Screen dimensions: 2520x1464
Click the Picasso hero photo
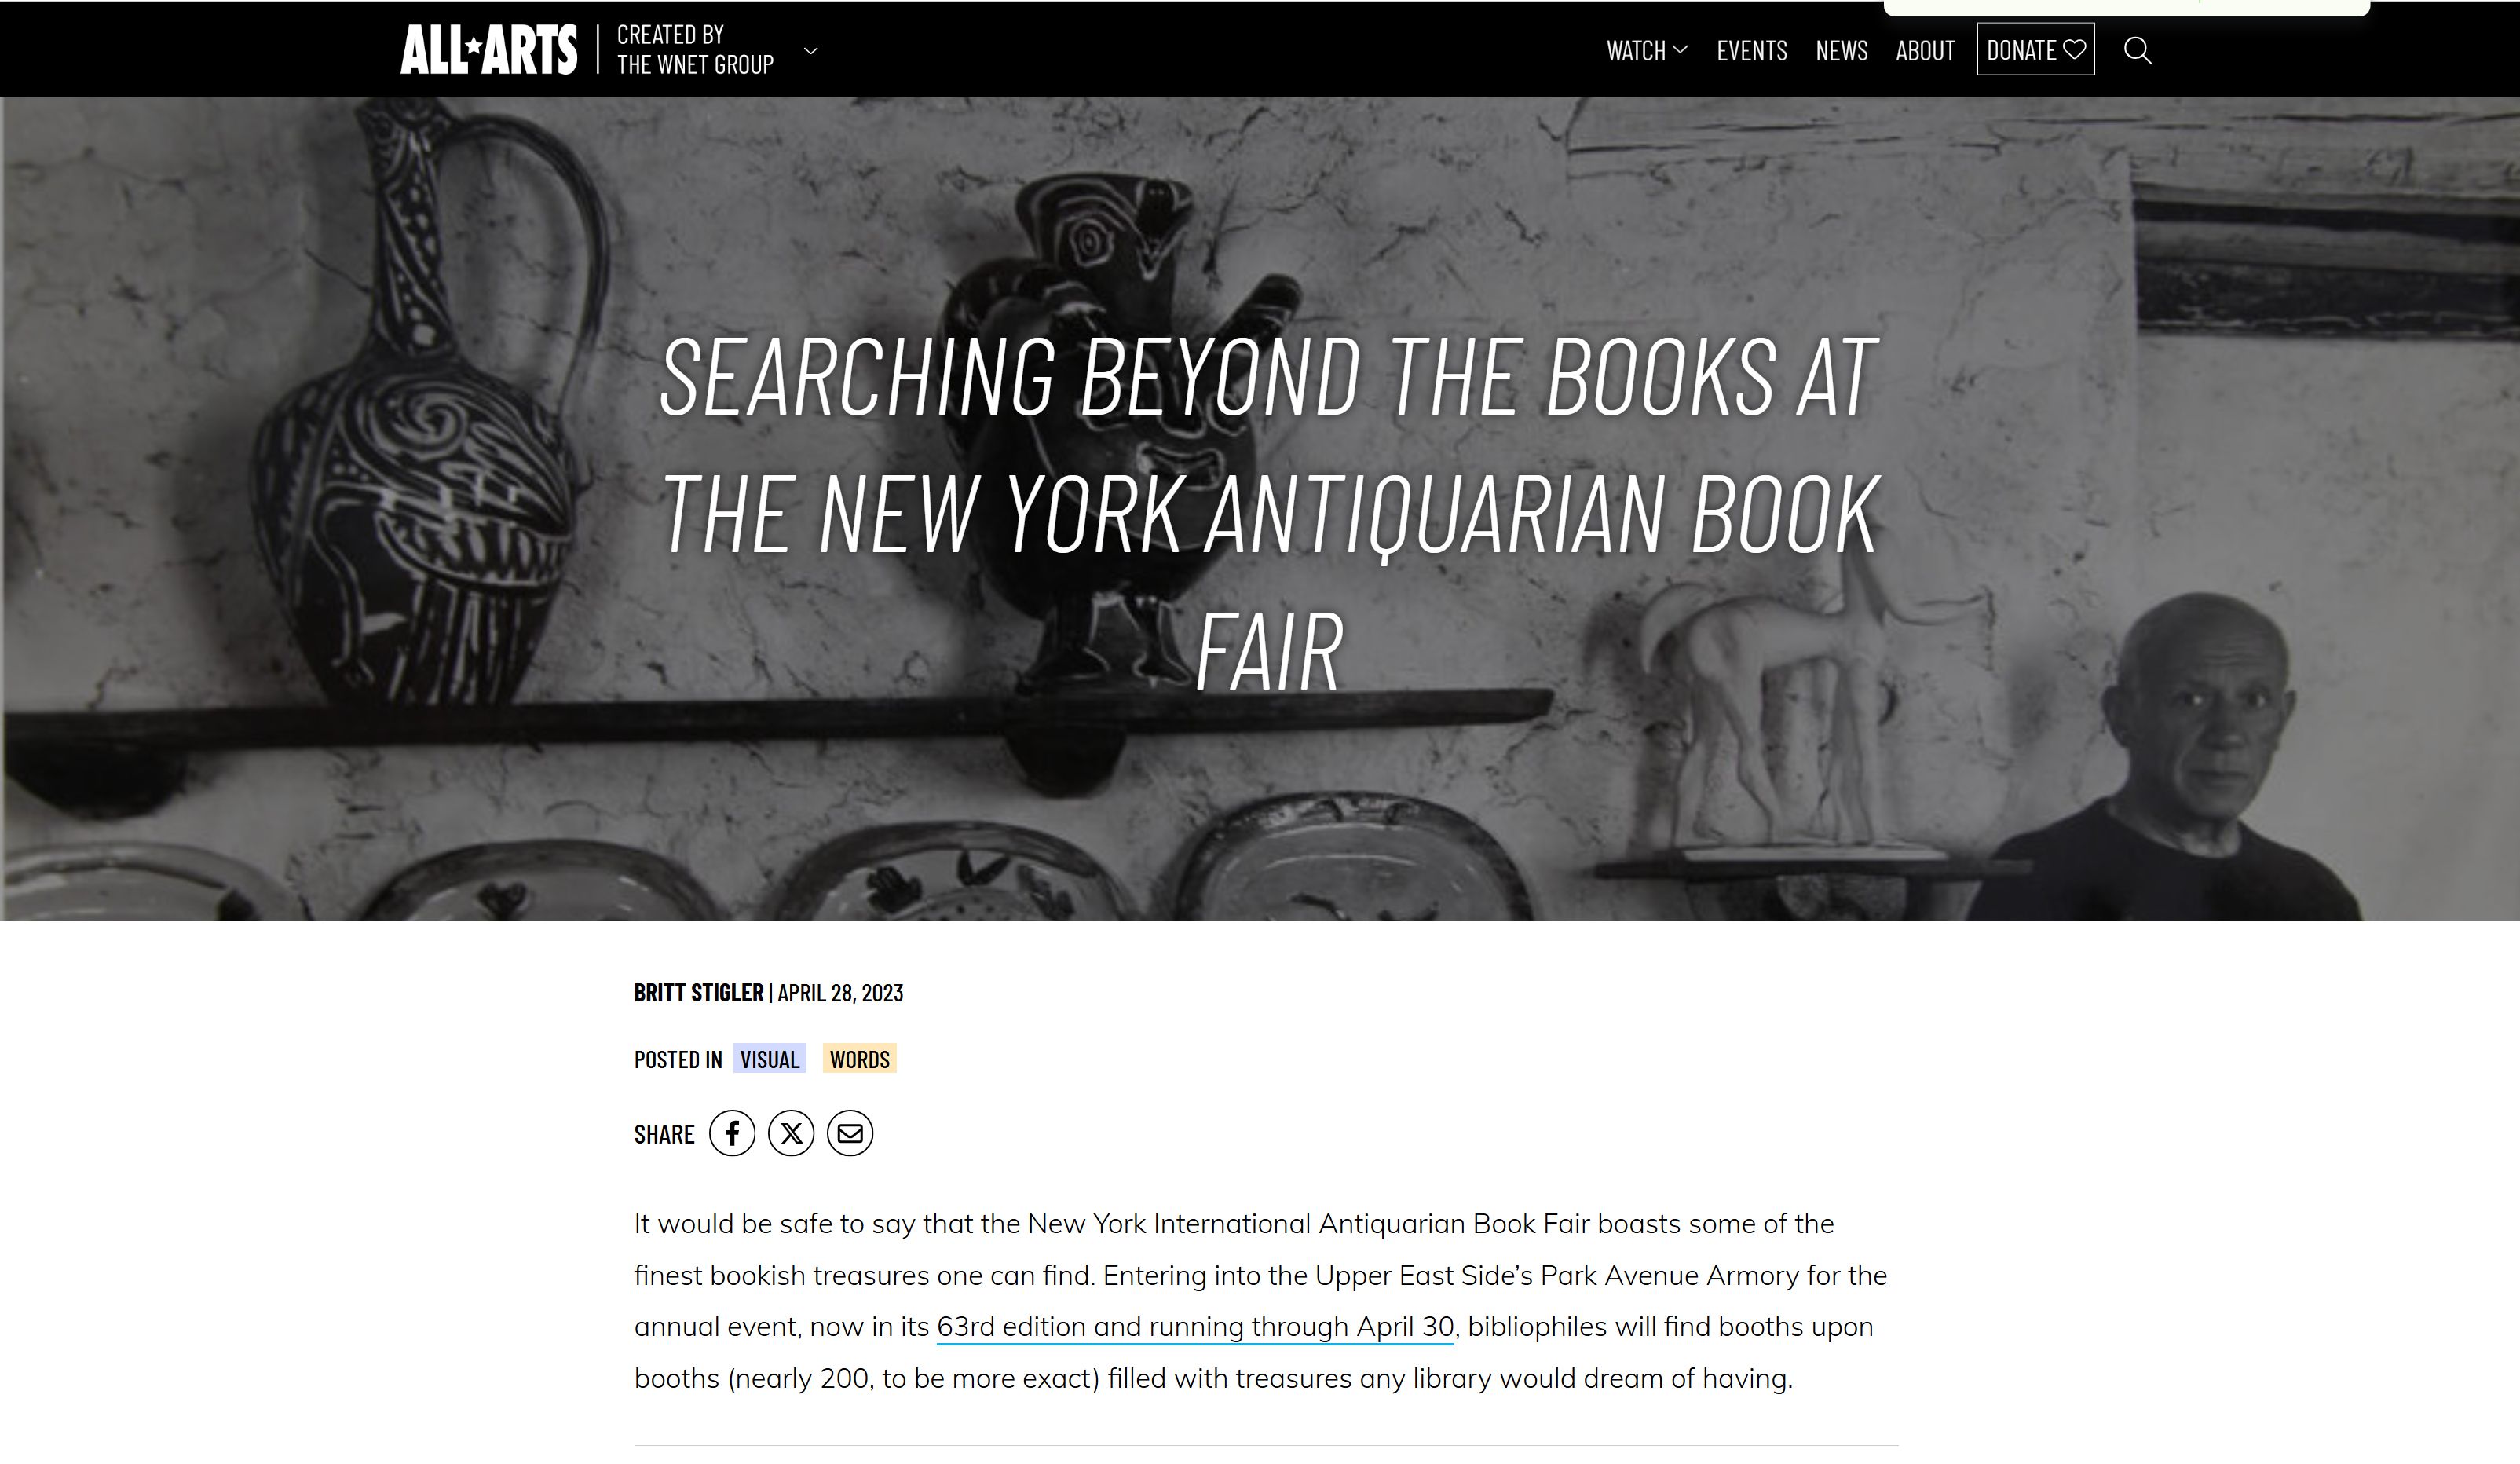[x=1260, y=800]
